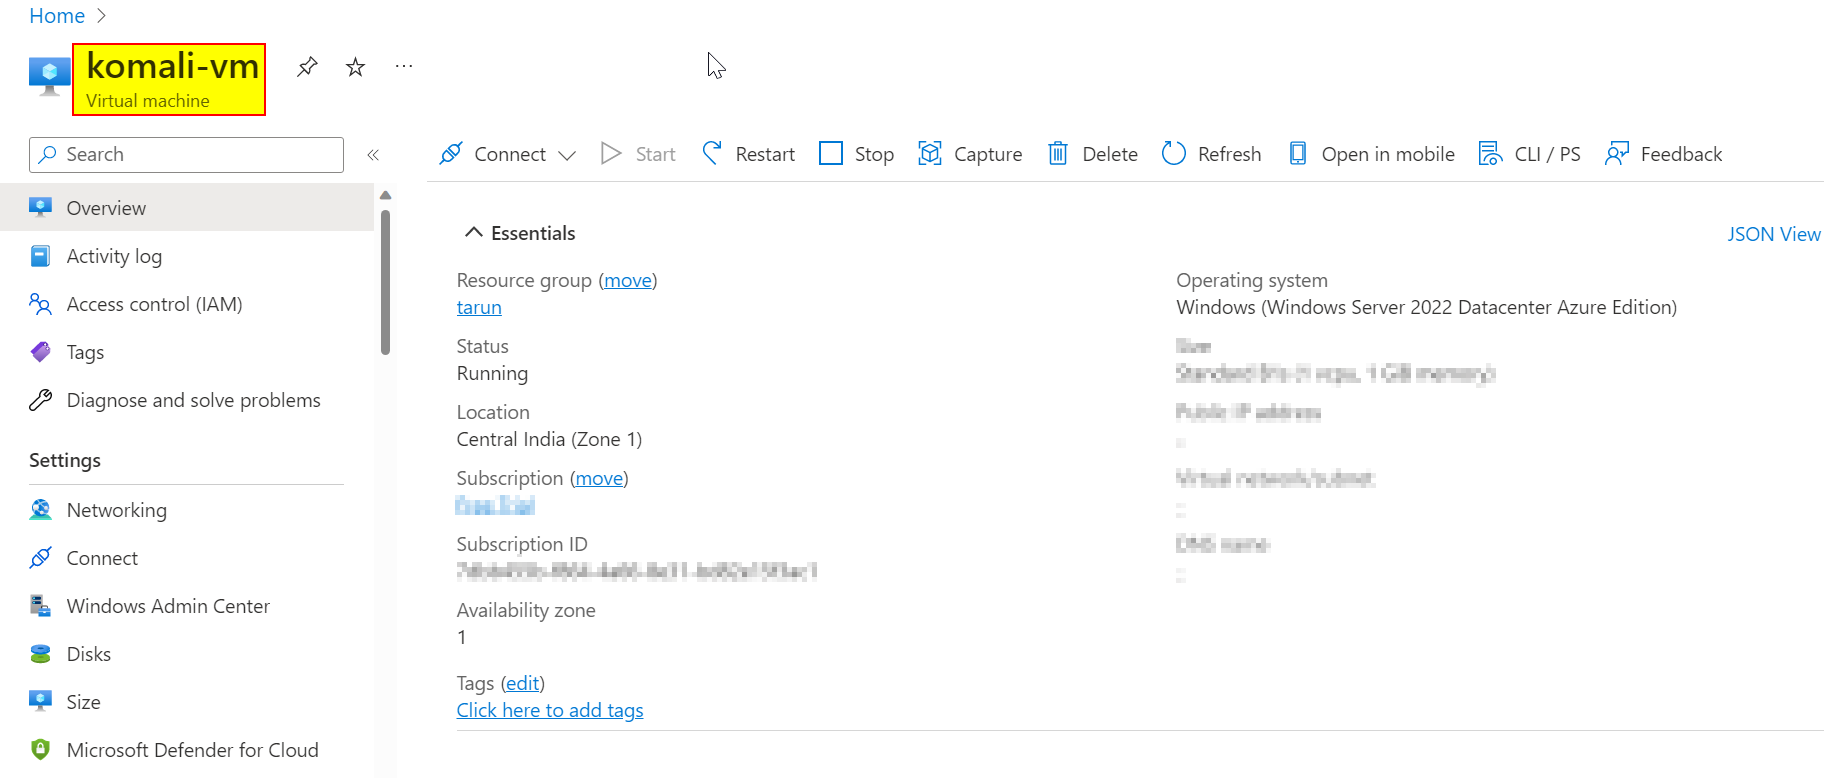
Task: Click the Access control people icon
Action: coord(40,304)
